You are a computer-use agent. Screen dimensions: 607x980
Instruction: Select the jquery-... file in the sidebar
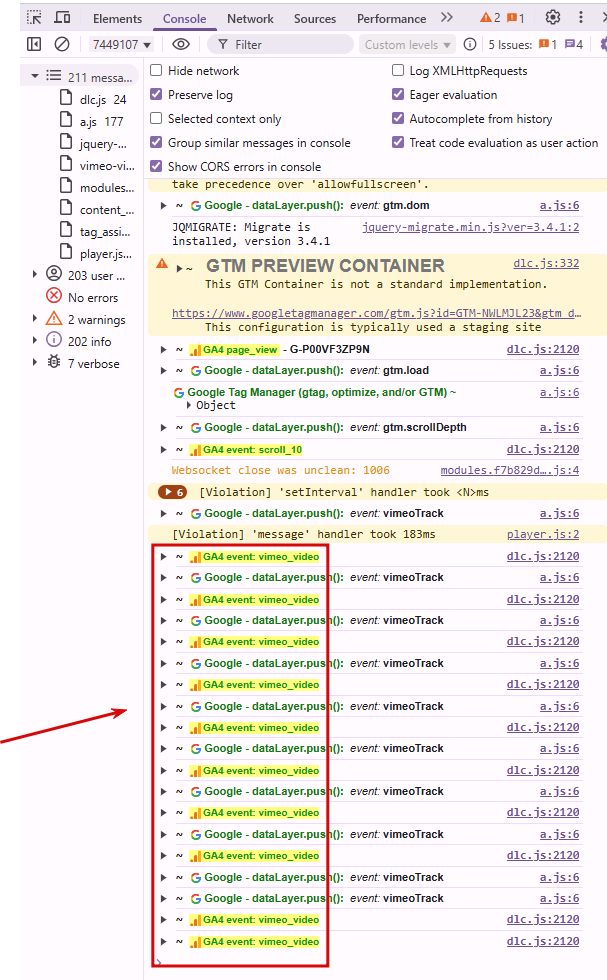click(x=94, y=143)
